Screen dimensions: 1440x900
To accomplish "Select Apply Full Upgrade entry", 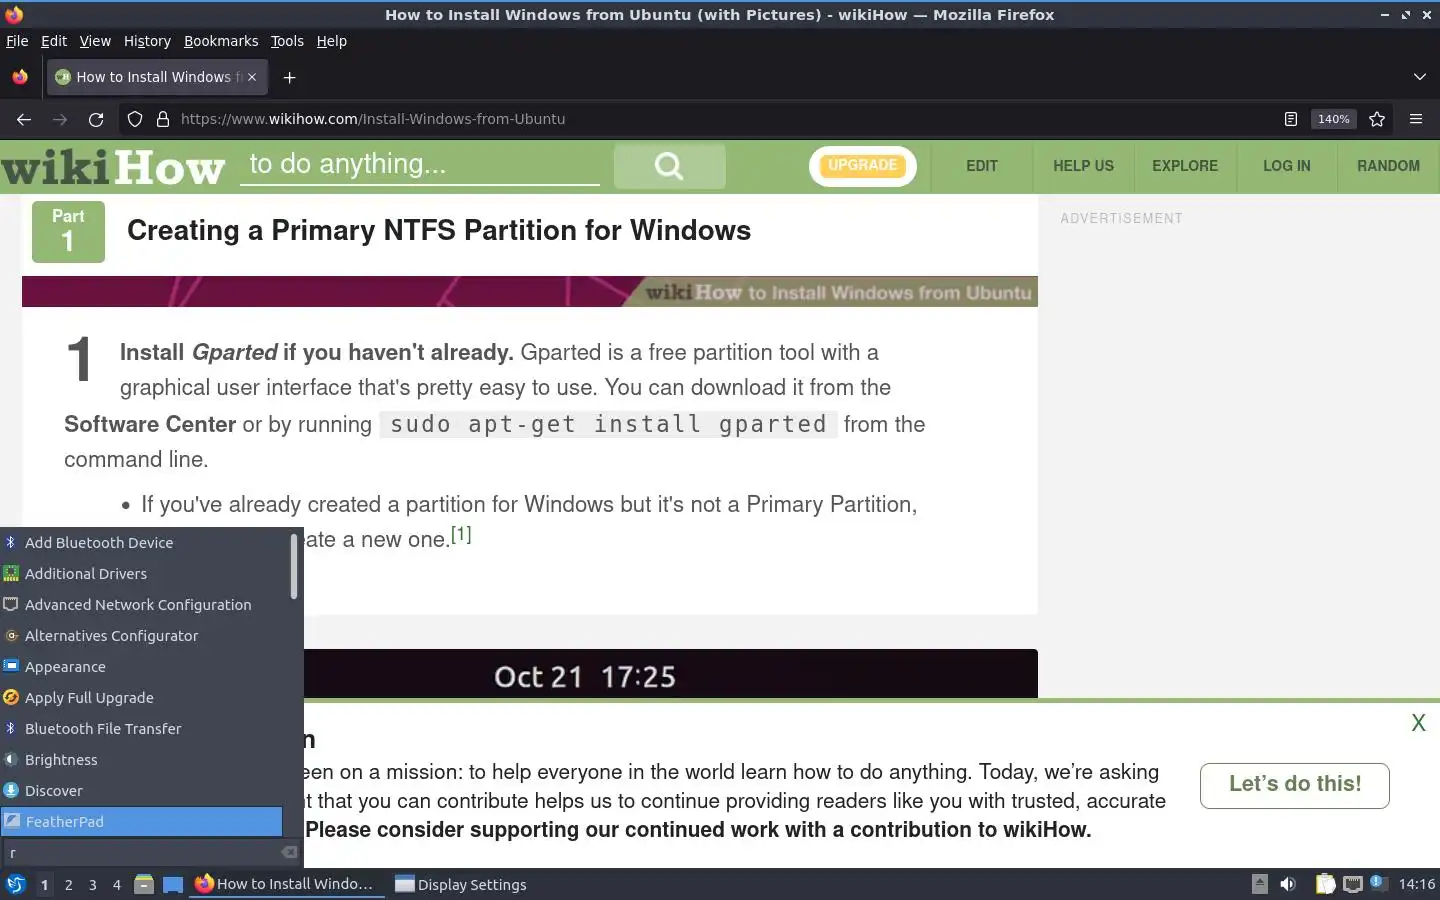I will tap(142, 698).
